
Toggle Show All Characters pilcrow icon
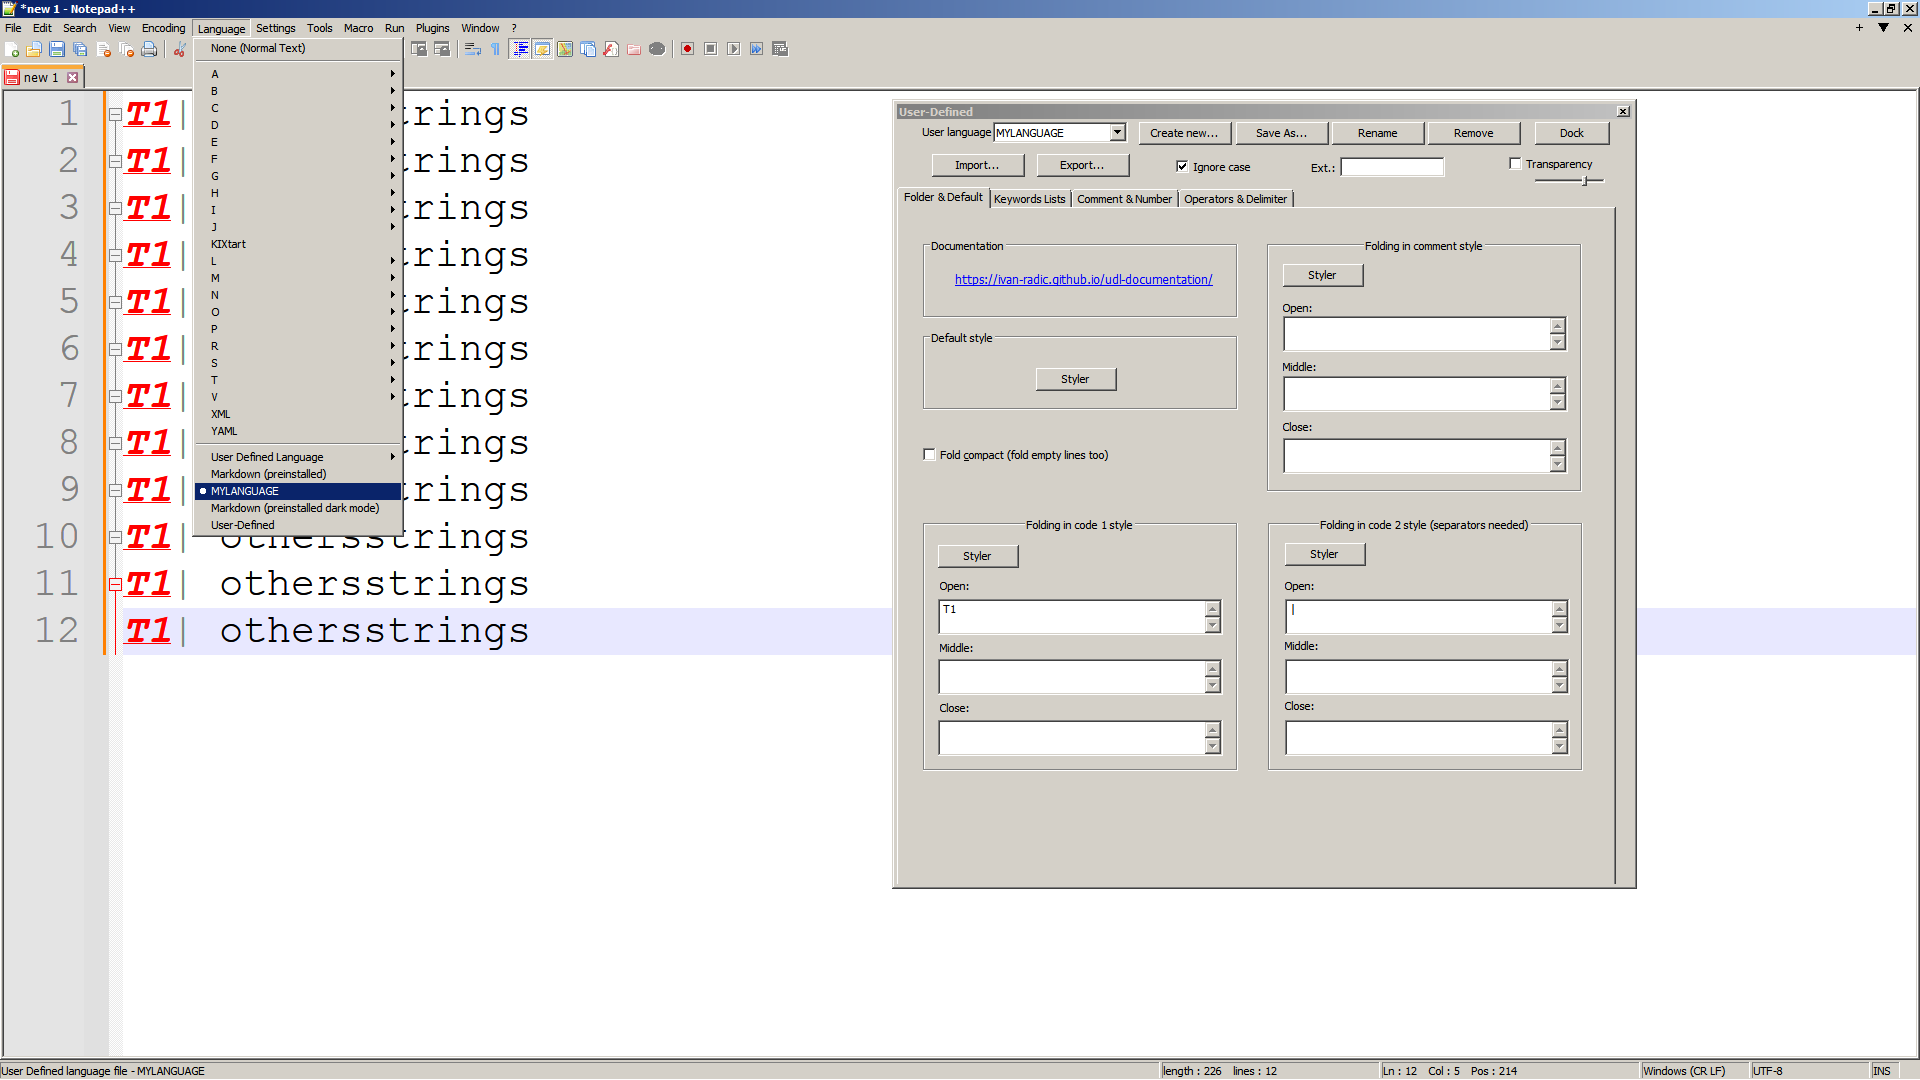point(496,49)
